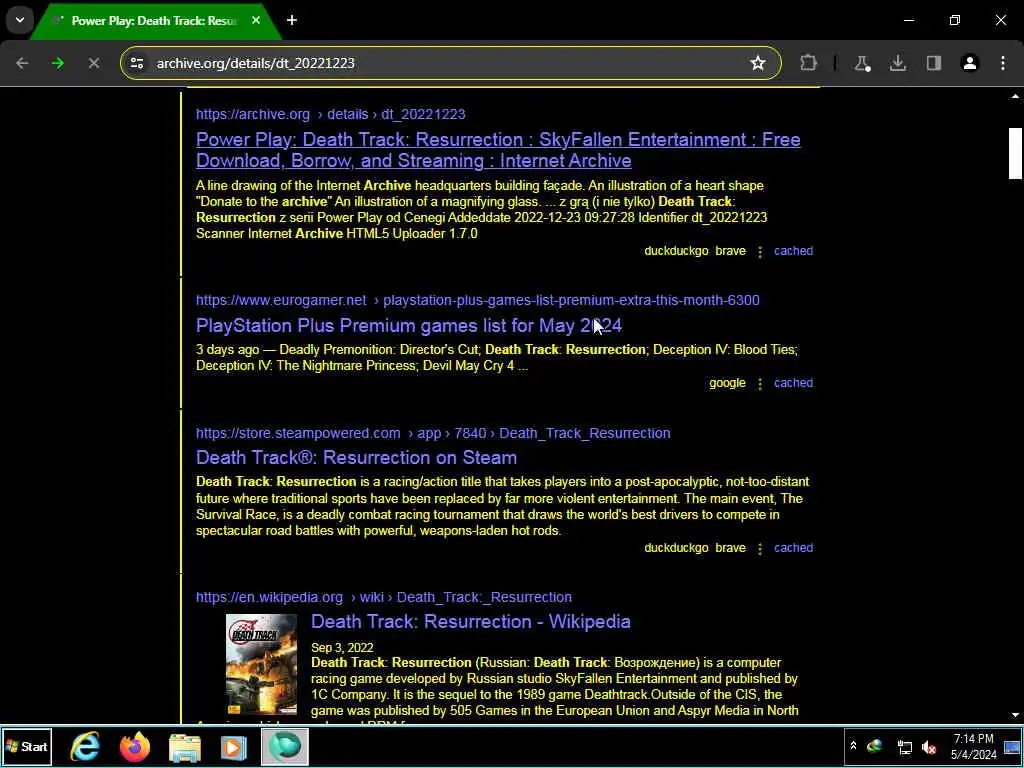Click the scrollbar down arrow
Screen dimensions: 1024x768
click(x=1015, y=715)
